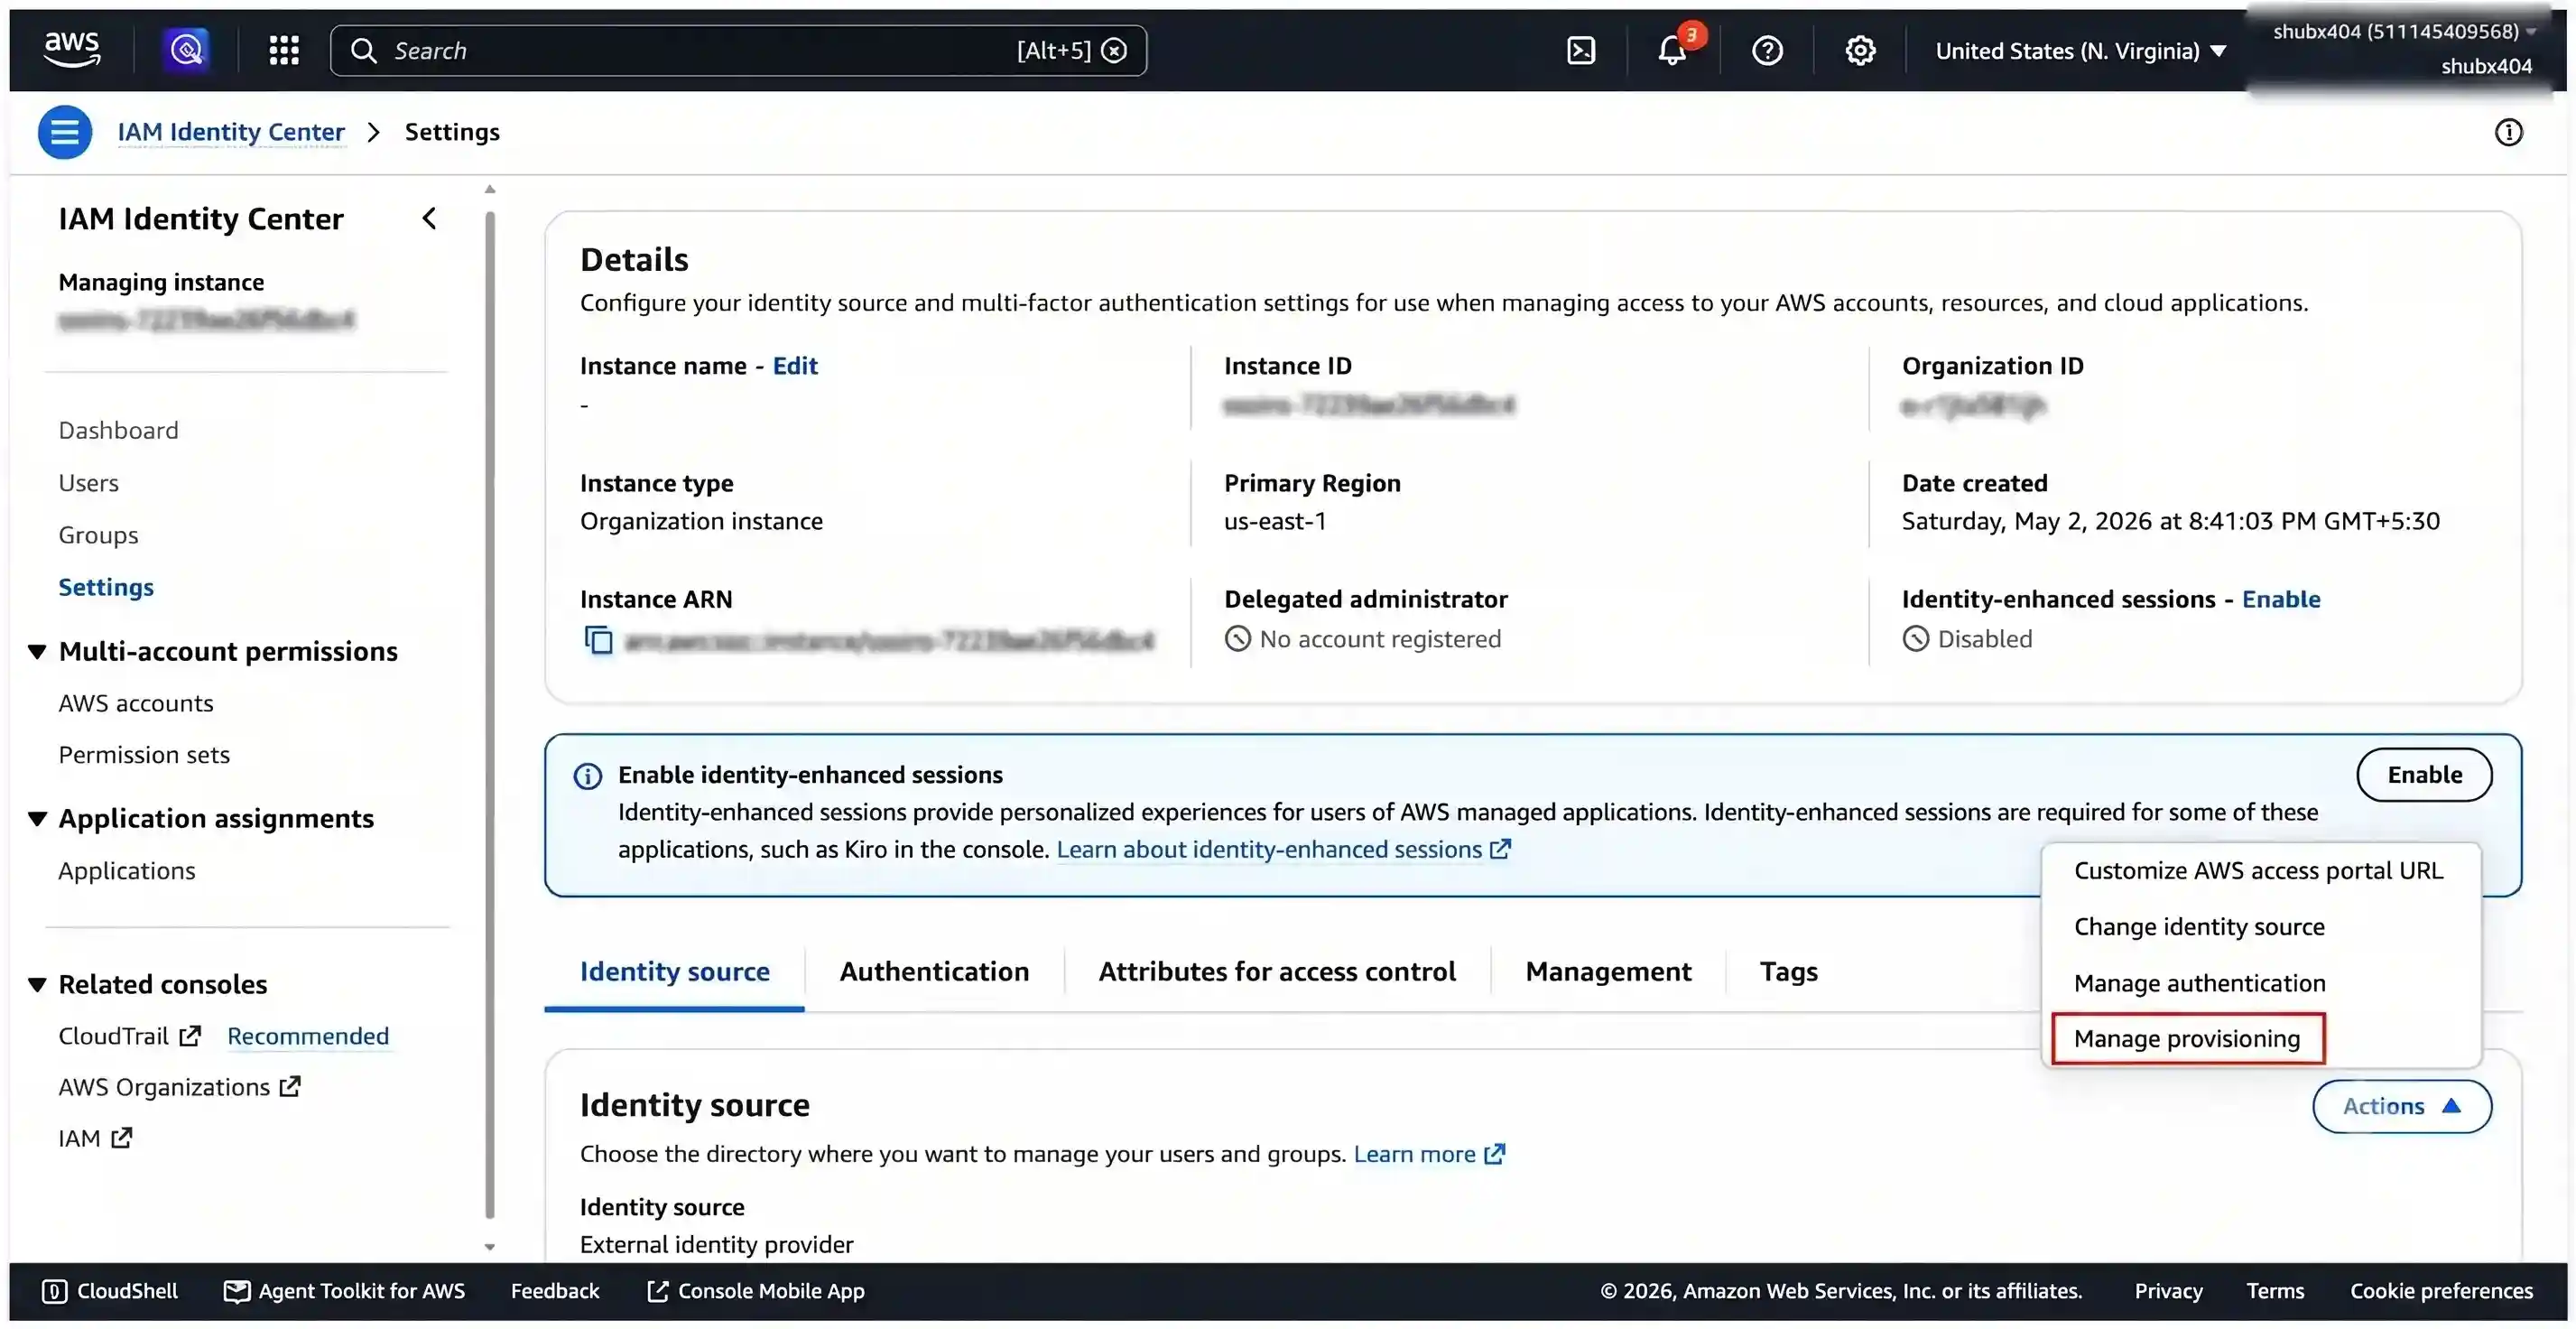Click the info icon in identity-enhanced sessions banner
This screenshot has width=2576, height=1329.
[588, 777]
